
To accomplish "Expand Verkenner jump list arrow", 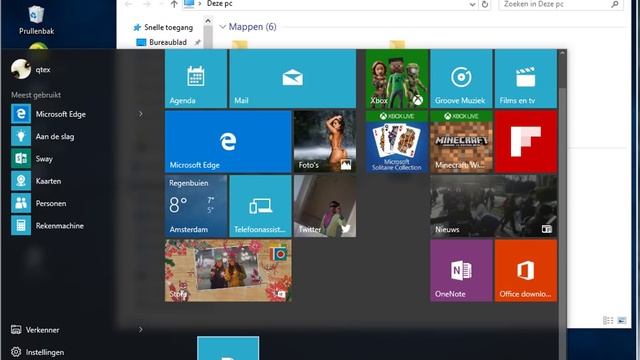I will [x=141, y=329].
